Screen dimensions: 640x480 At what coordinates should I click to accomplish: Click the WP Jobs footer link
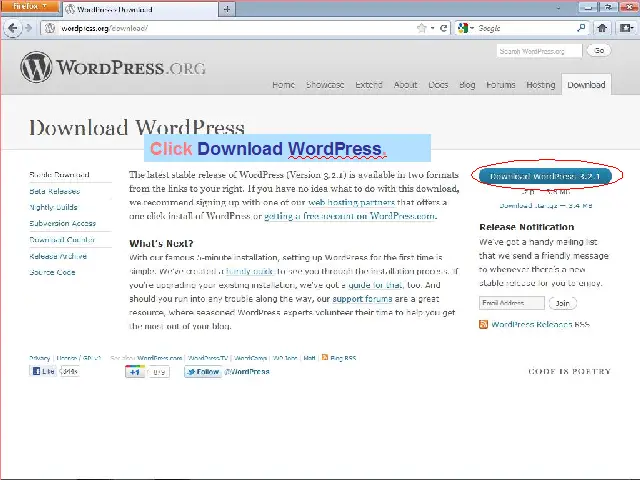(285, 358)
